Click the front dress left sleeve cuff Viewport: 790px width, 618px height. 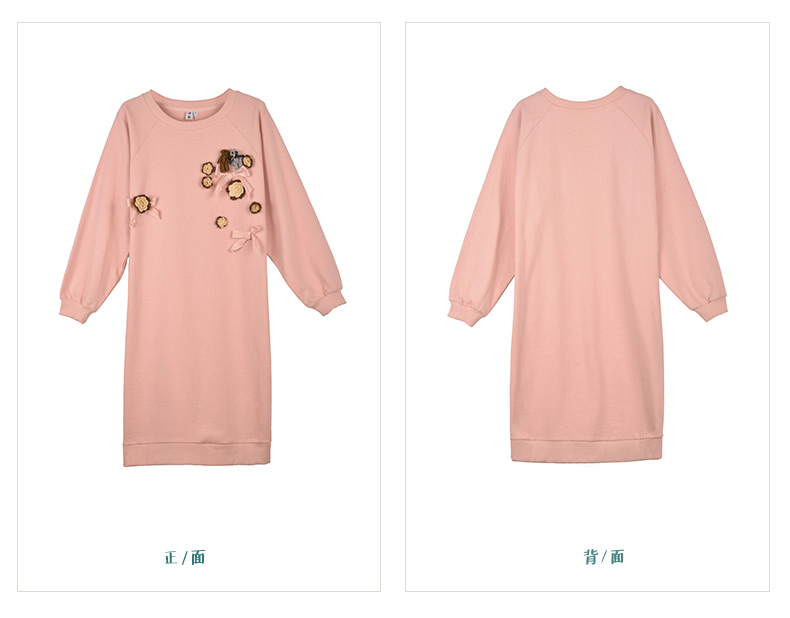[x=76, y=310]
